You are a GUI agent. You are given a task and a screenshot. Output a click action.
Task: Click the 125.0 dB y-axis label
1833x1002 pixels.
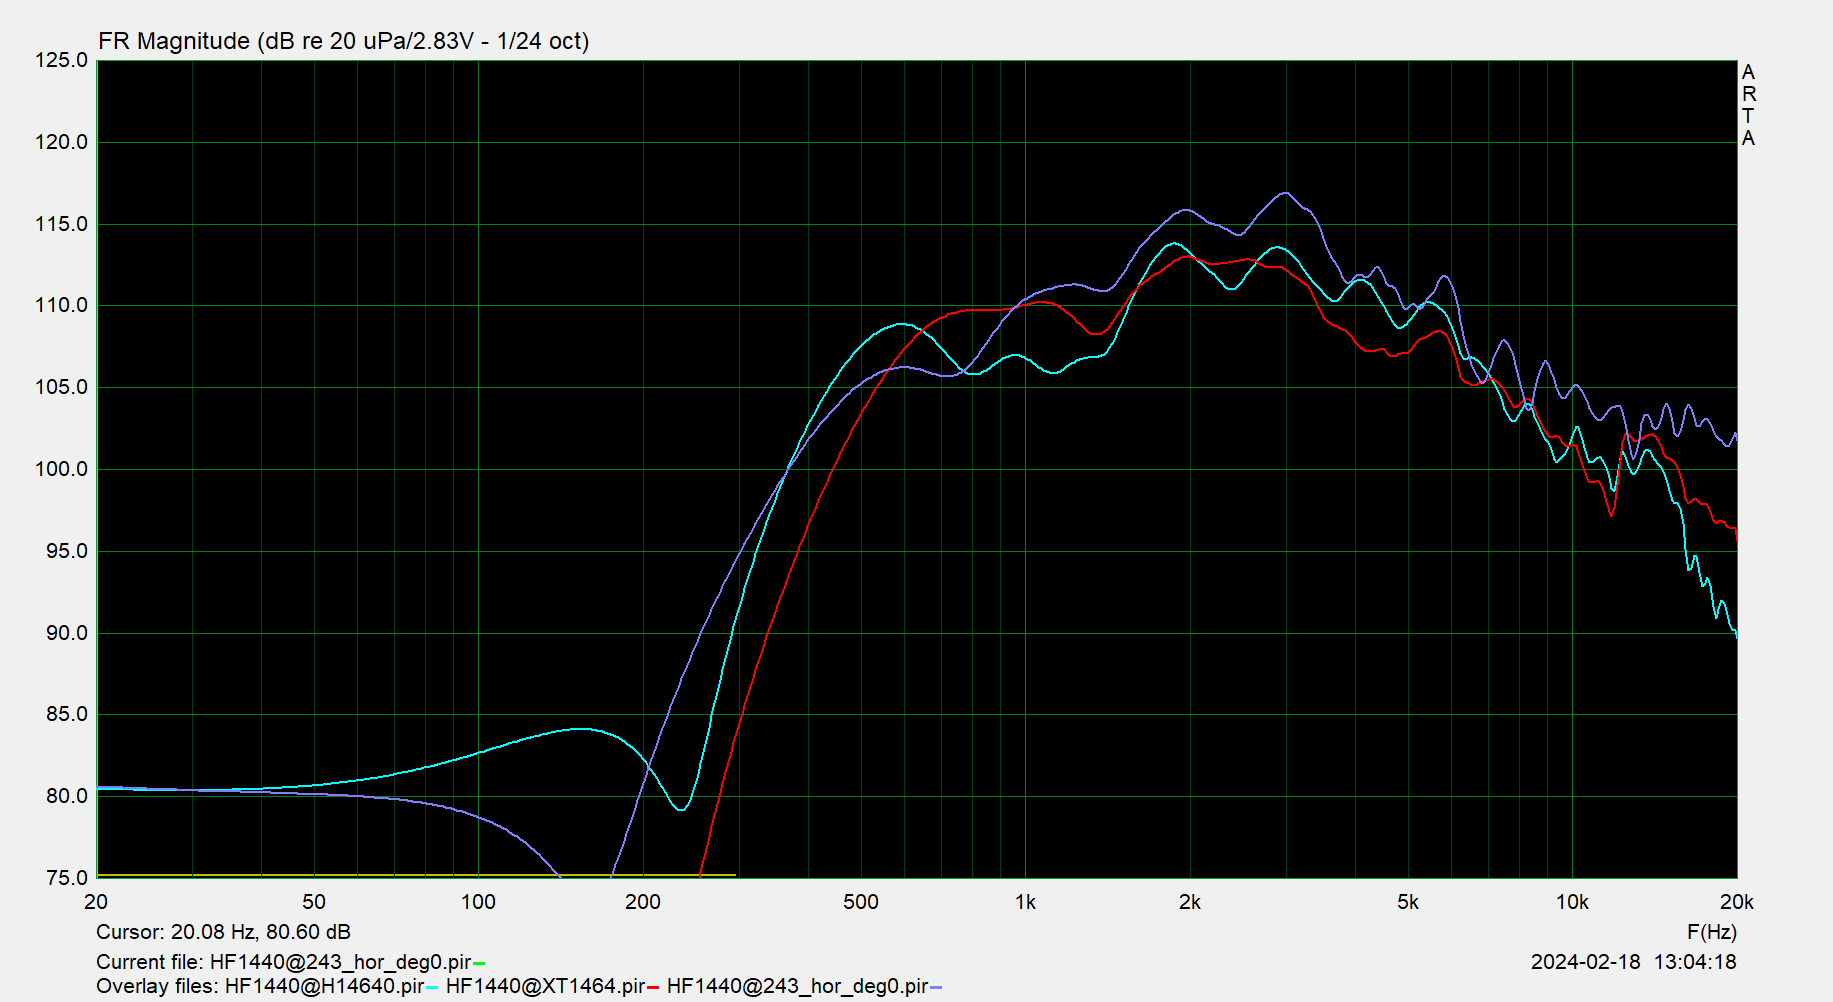(x=62, y=60)
